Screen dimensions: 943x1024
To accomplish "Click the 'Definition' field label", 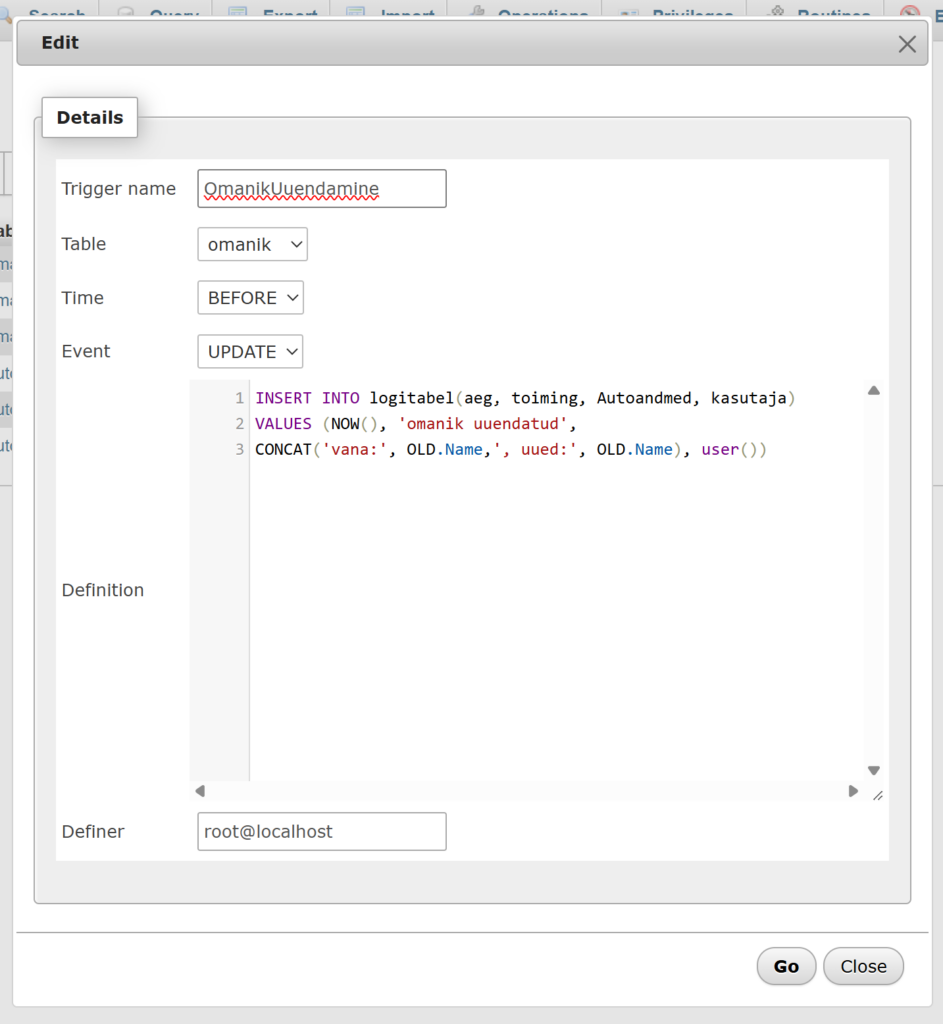I will point(103,590).
